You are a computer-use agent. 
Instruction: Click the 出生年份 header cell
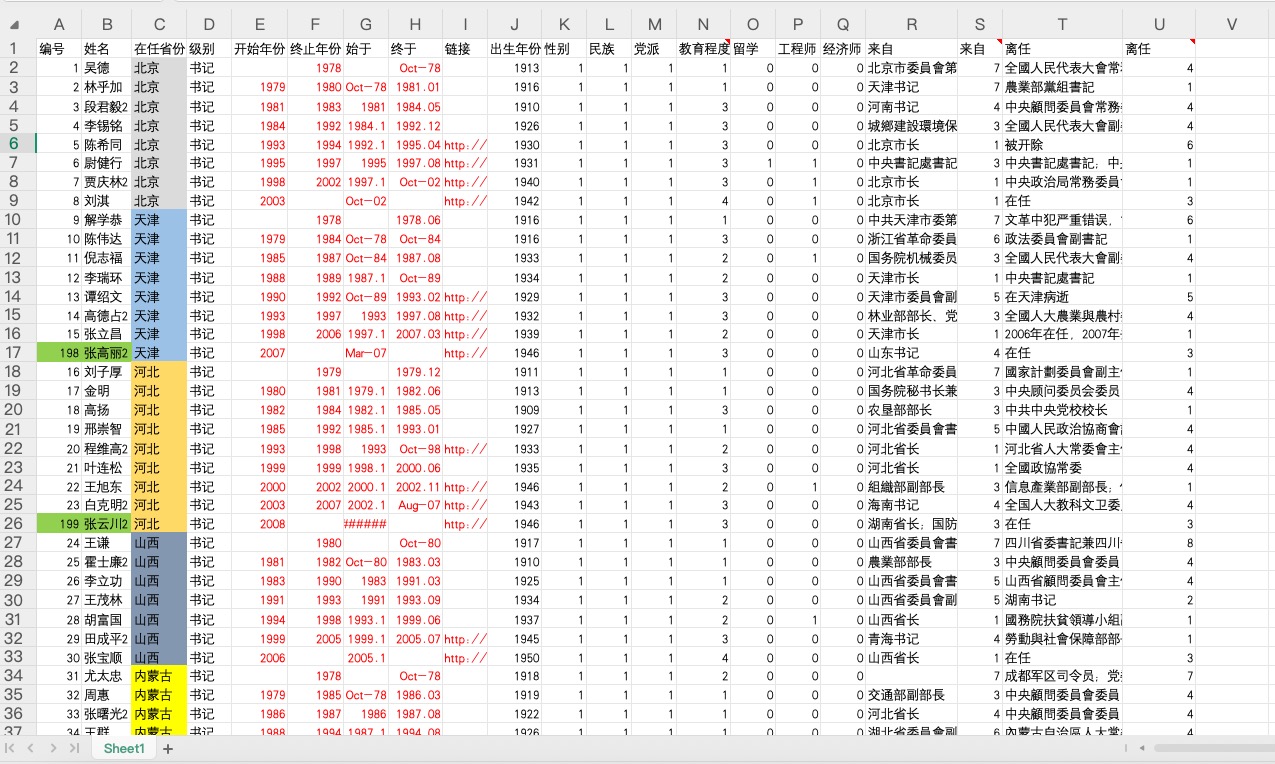(x=514, y=48)
